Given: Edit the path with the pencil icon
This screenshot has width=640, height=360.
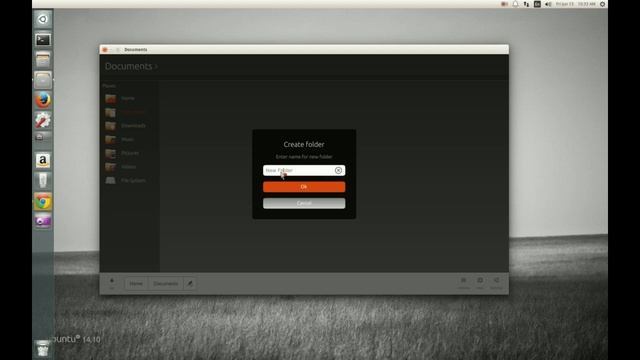Looking at the screenshot, I should (190, 283).
